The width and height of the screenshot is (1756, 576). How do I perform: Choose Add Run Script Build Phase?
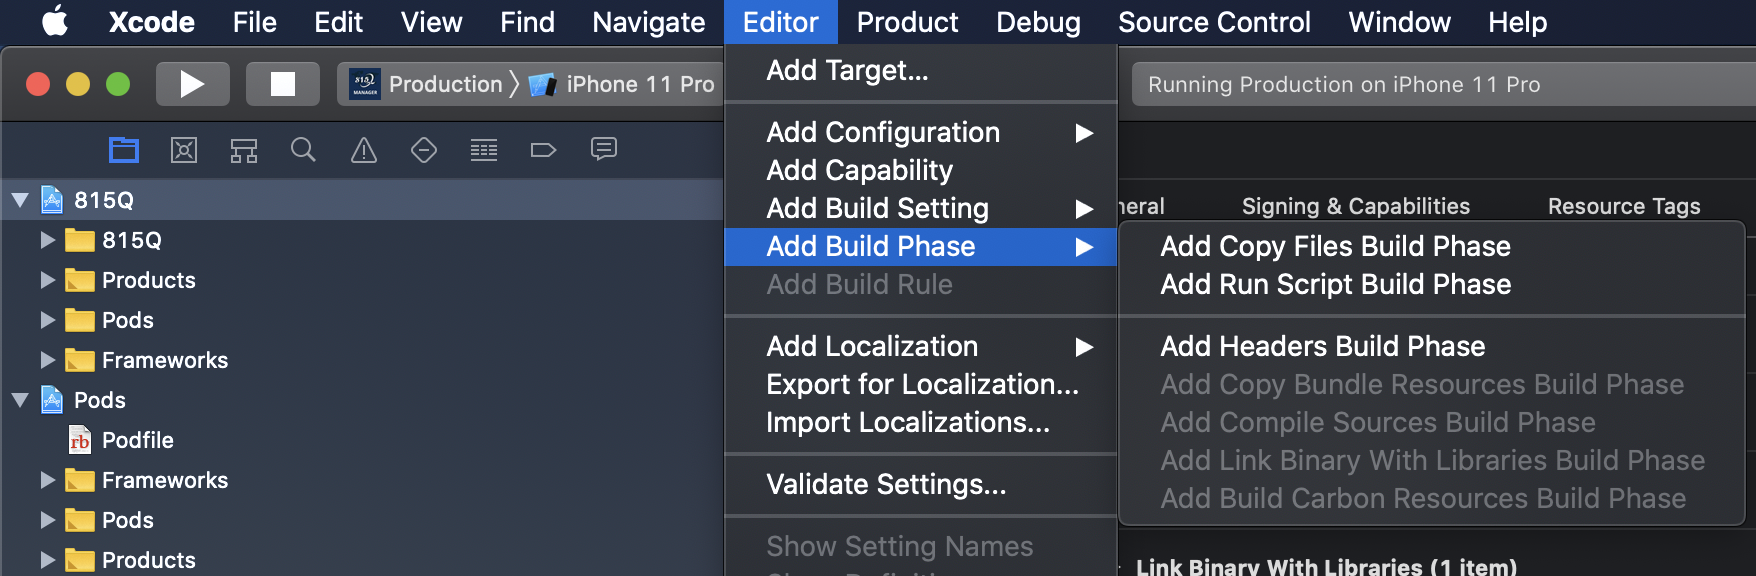coord(1432,284)
